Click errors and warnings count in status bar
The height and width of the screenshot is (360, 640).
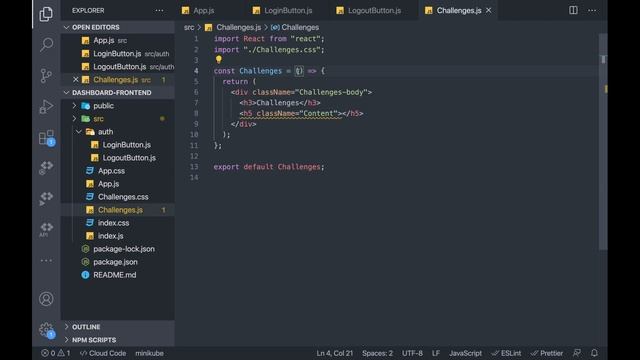(x=56, y=353)
